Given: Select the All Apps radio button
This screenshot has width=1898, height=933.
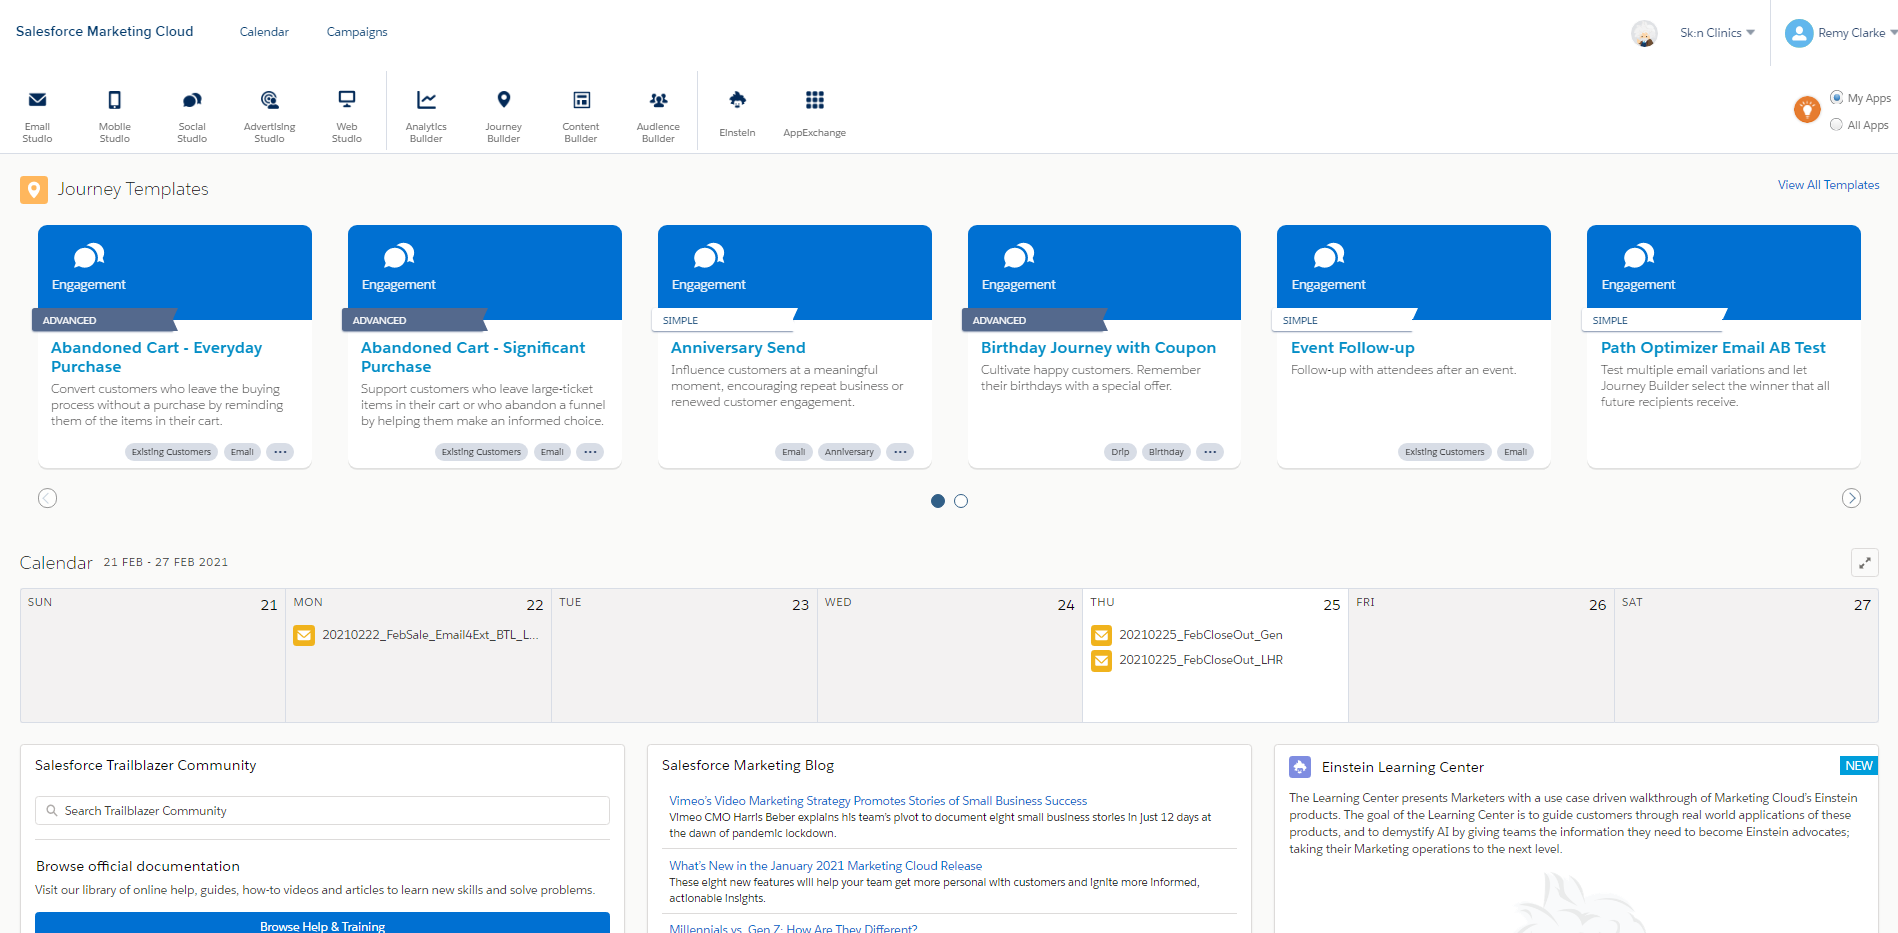Looking at the screenshot, I should click(x=1837, y=125).
